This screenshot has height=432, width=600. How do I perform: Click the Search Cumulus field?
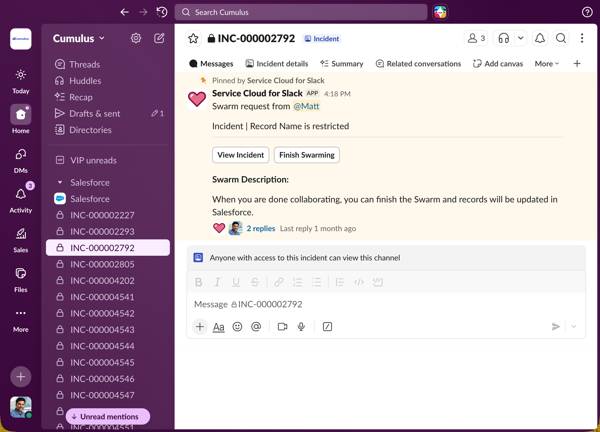(301, 12)
